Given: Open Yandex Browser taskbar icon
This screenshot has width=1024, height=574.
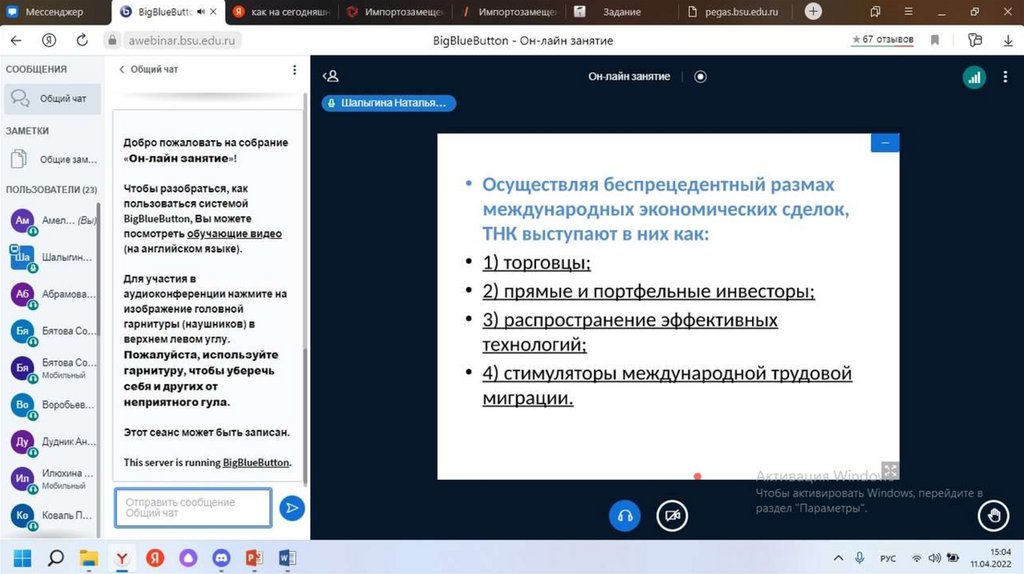Looking at the screenshot, I should [122, 558].
